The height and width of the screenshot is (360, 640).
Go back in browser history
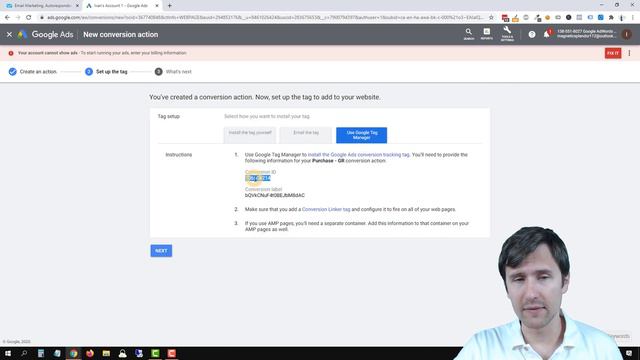pyautogui.click(x=7, y=18)
